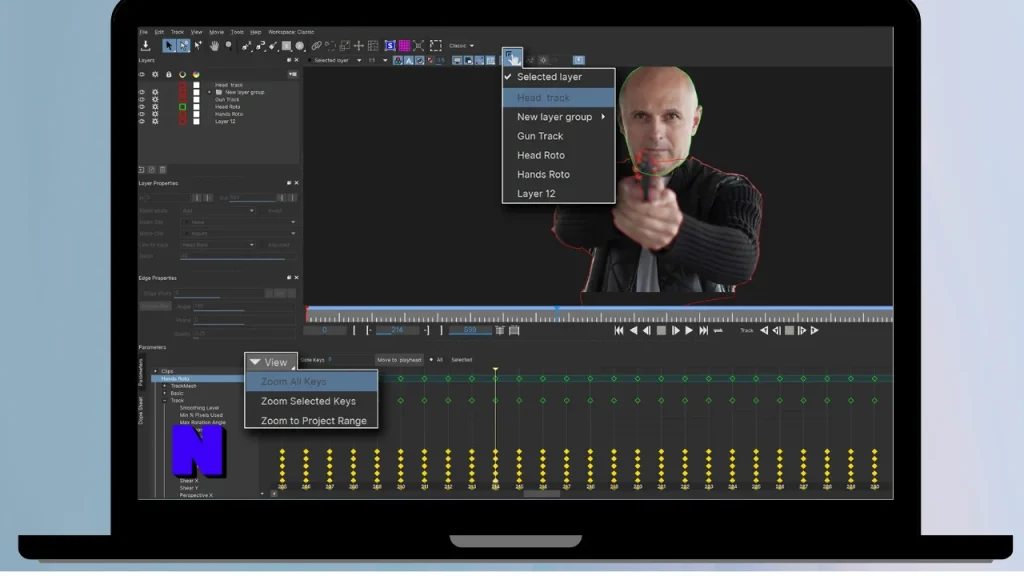Select the arrow Pick tool
The height and width of the screenshot is (576, 1024).
(x=168, y=45)
